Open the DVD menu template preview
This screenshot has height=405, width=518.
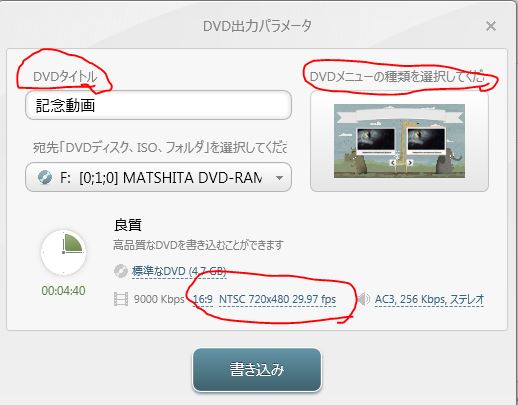(x=399, y=141)
